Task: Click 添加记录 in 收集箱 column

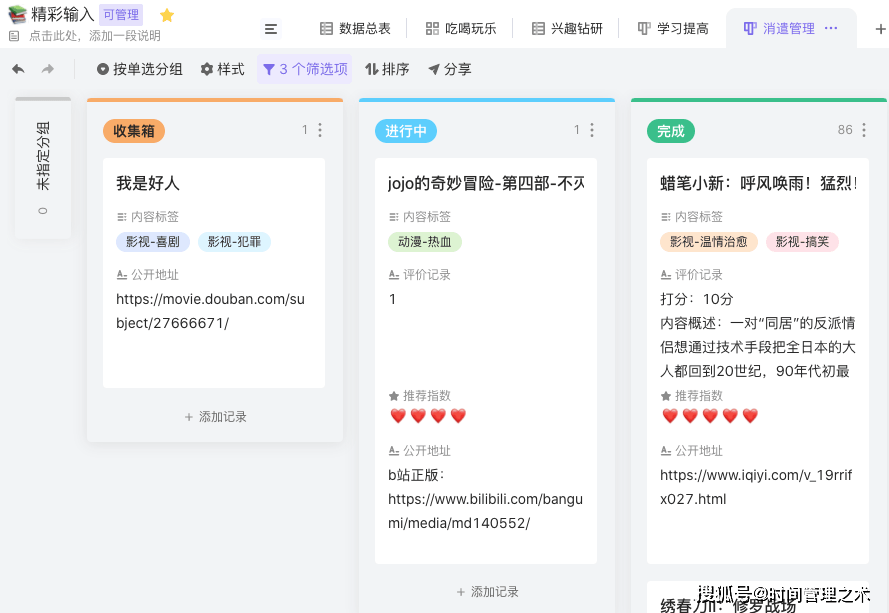Action: (215, 417)
